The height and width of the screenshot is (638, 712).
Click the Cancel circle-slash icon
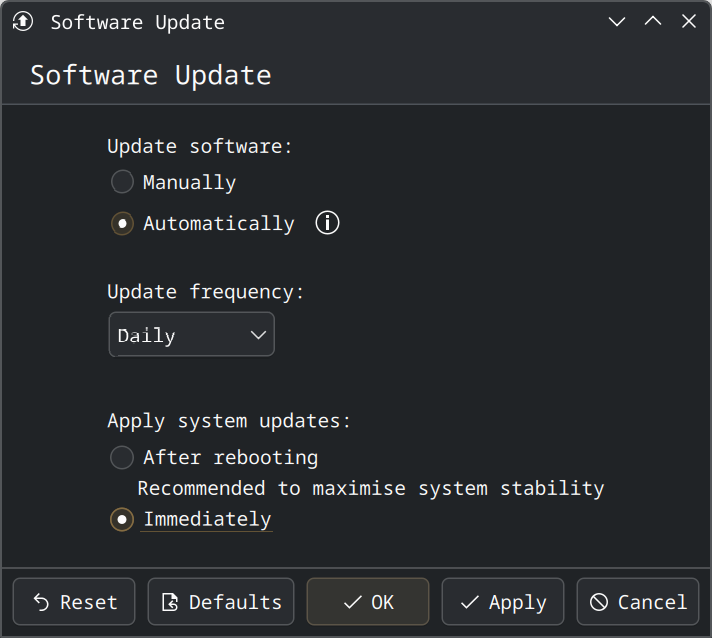tap(599, 602)
